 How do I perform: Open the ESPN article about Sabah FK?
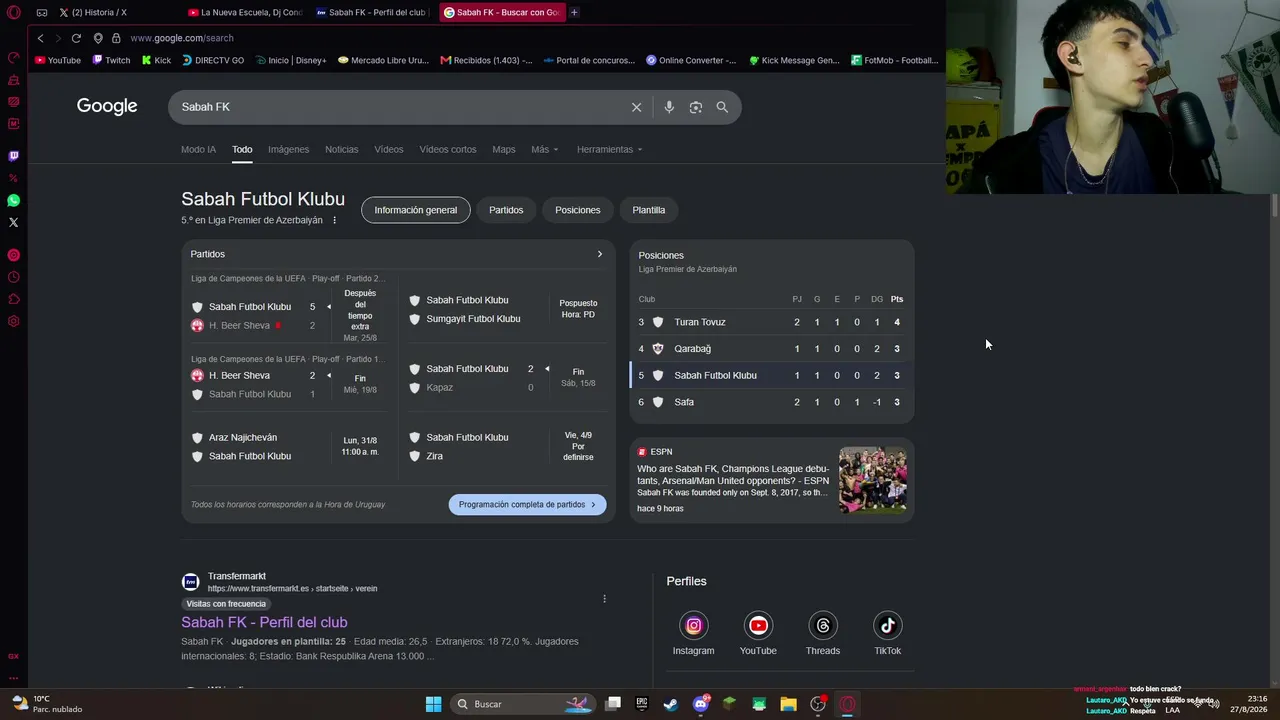click(733, 474)
